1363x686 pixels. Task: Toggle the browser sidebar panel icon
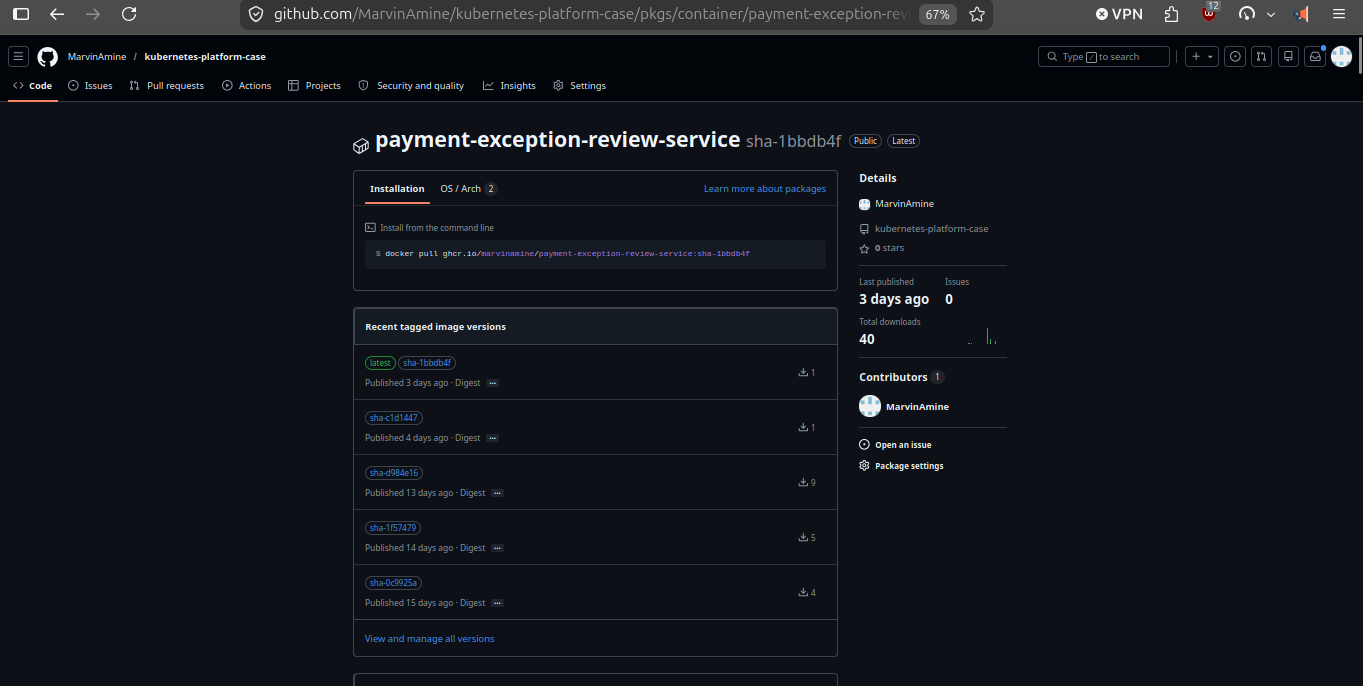(21, 14)
